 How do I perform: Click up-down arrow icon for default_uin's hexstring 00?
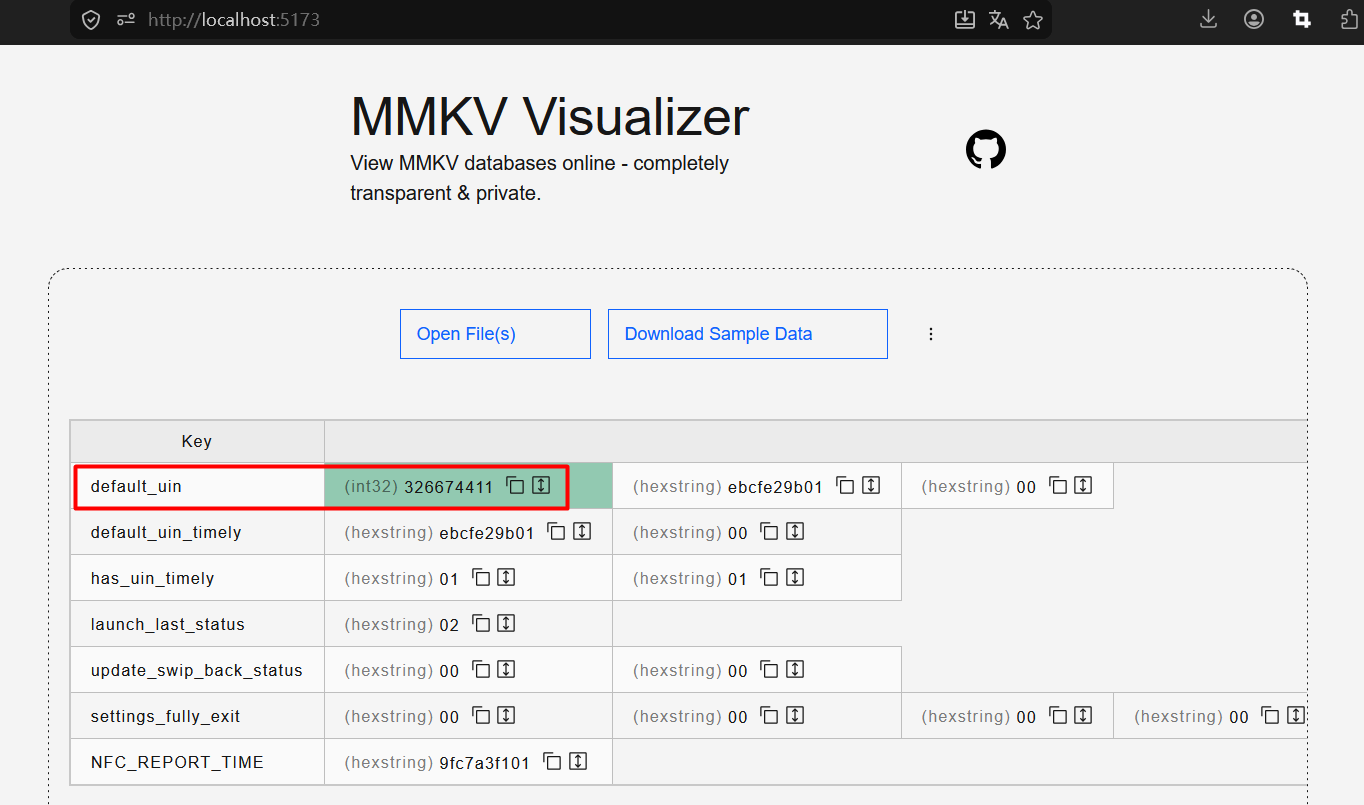1083,486
